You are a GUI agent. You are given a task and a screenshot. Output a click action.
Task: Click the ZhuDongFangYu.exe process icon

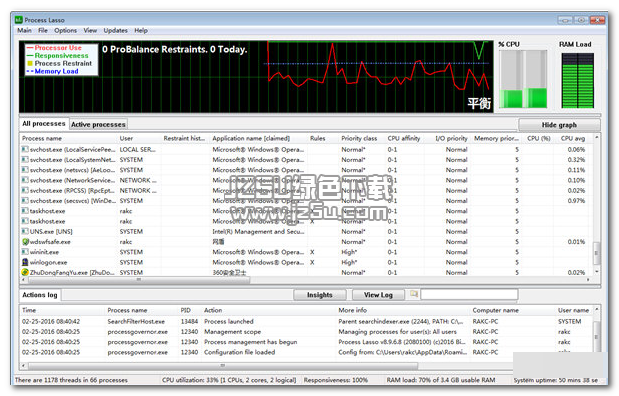(25, 272)
